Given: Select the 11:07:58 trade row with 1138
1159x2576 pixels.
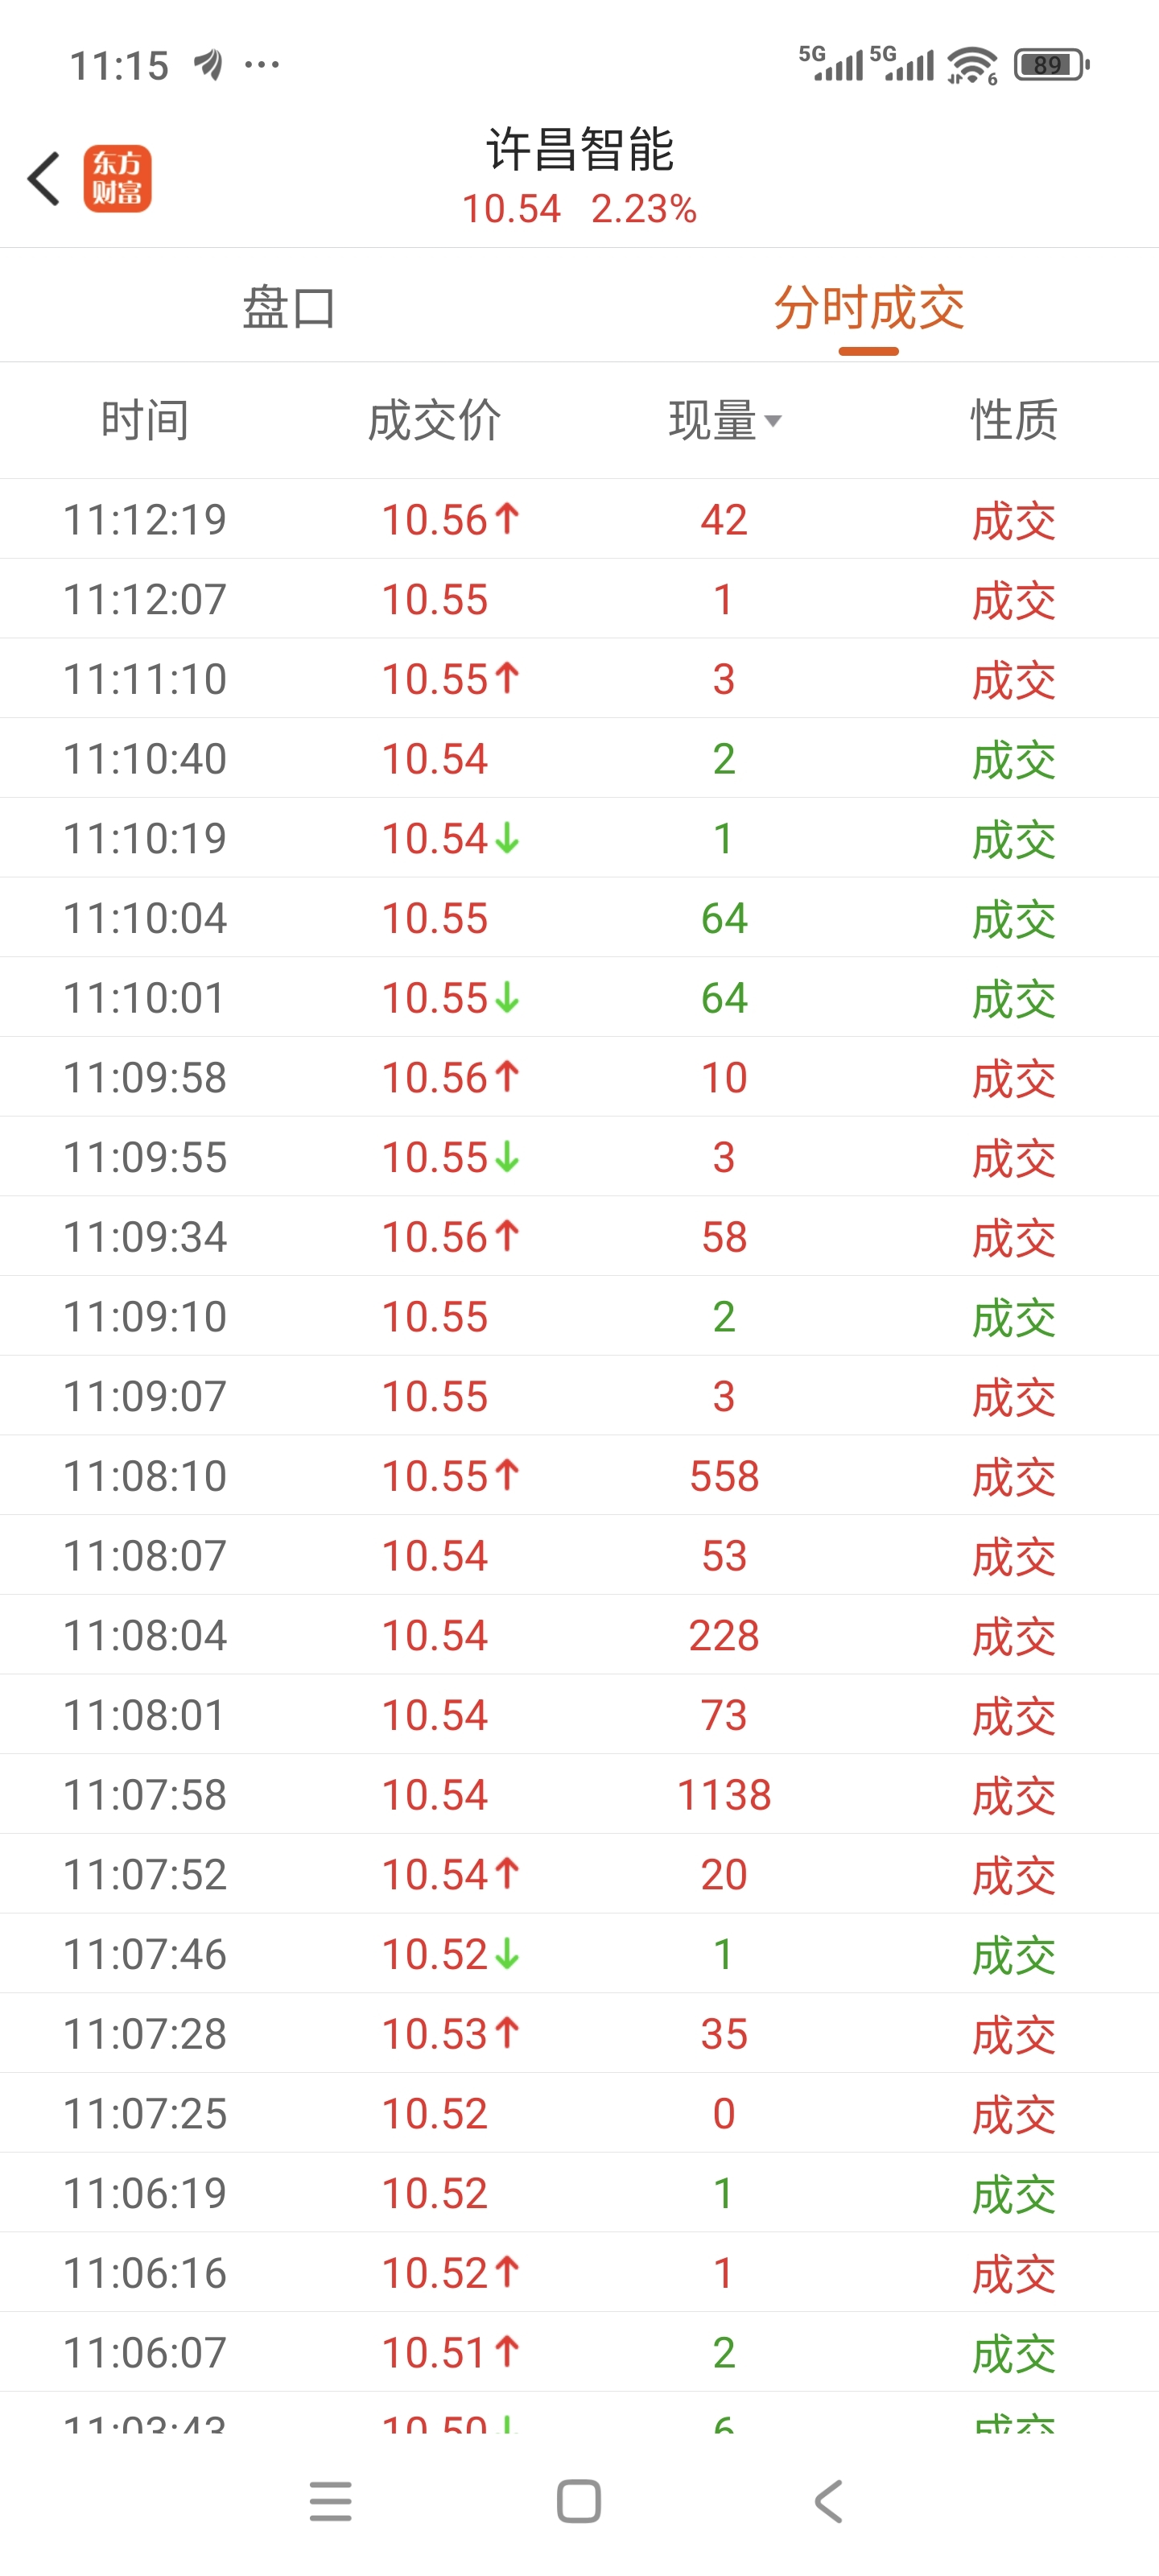Looking at the screenshot, I should pyautogui.click(x=579, y=1794).
